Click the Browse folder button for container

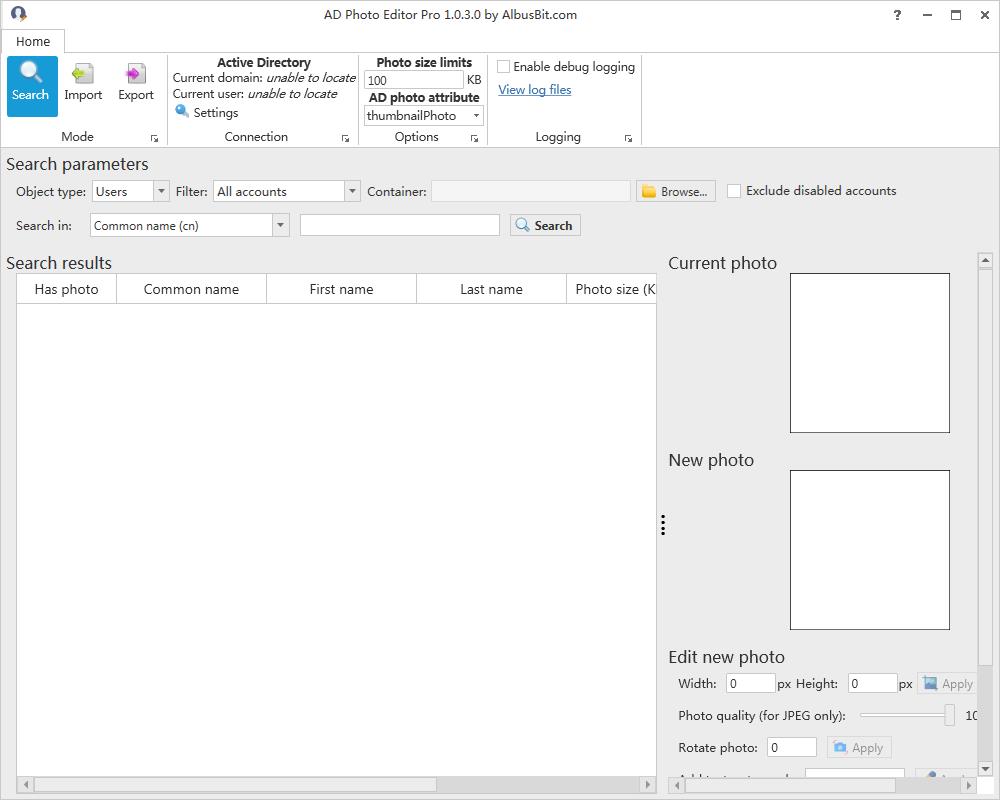[x=675, y=191]
